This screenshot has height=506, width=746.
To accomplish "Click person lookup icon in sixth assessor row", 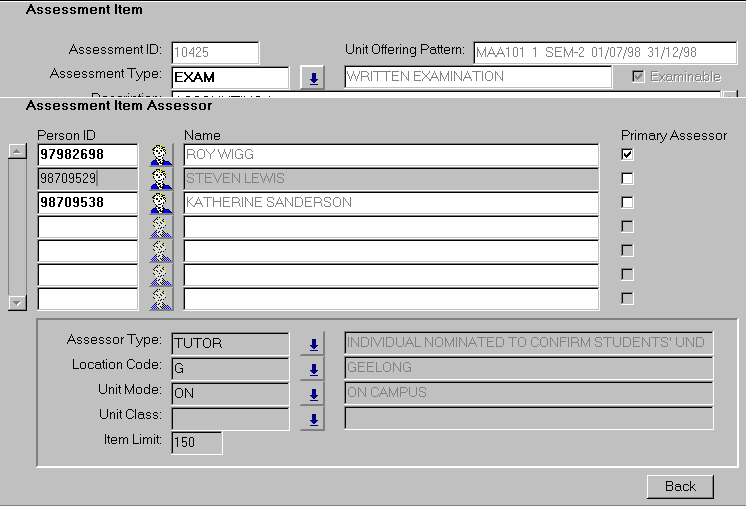I will pos(161,275).
